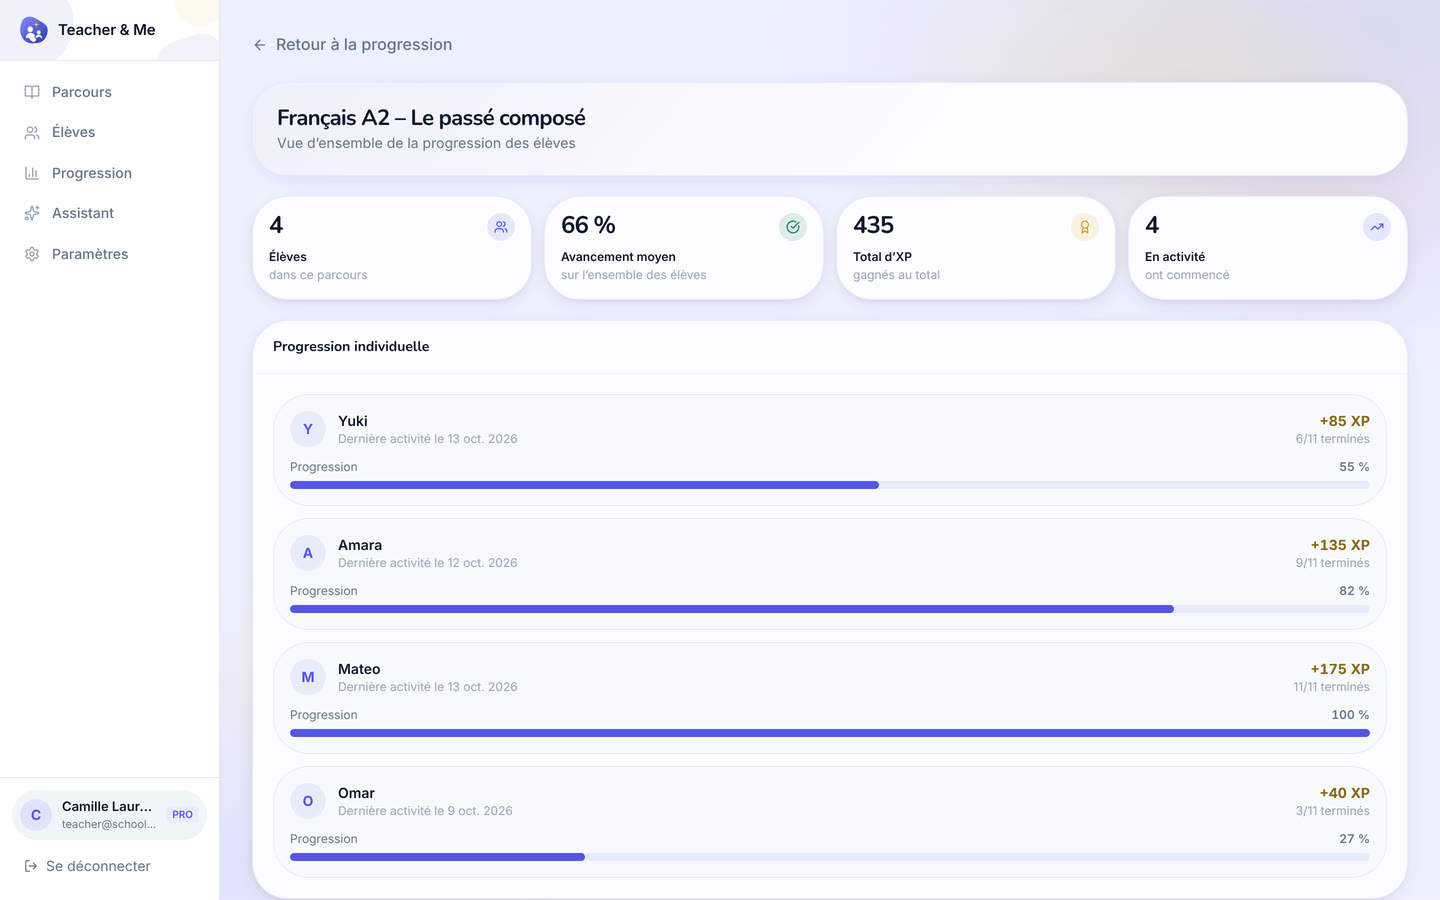This screenshot has width=1440, height=900.
Task: Click the 66 % average value
Action: click(x=588, y=225)
